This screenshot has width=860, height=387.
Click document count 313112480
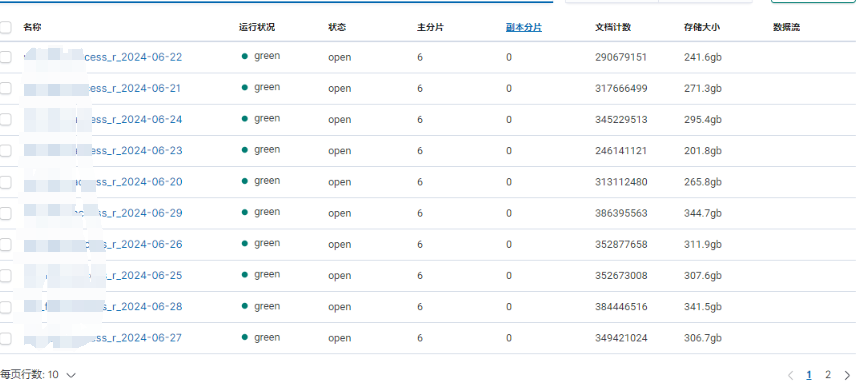click(x=621, y=182)
